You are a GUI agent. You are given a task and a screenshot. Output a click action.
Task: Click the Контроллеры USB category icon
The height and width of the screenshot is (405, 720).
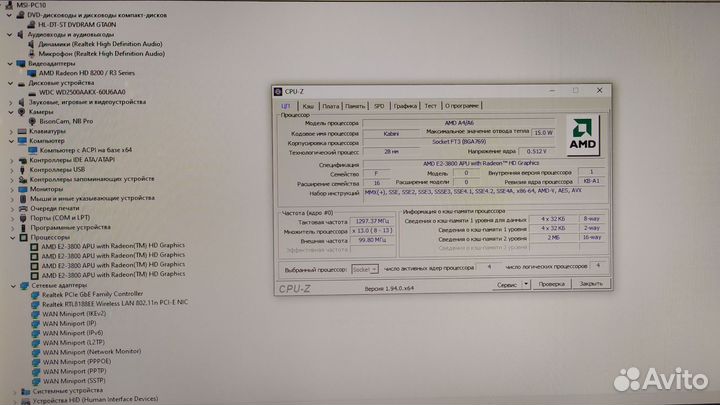click(22, 170)
